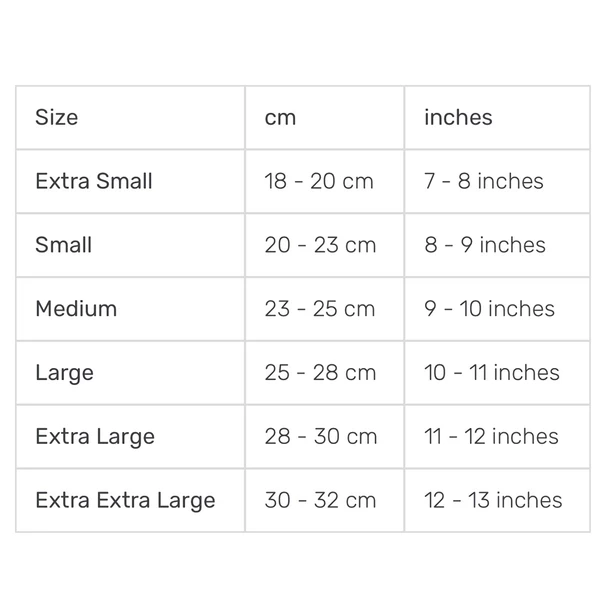The image size is (600, 600).
Task: Click the 9 - 10 inches cell
Action: pos(490,309)
